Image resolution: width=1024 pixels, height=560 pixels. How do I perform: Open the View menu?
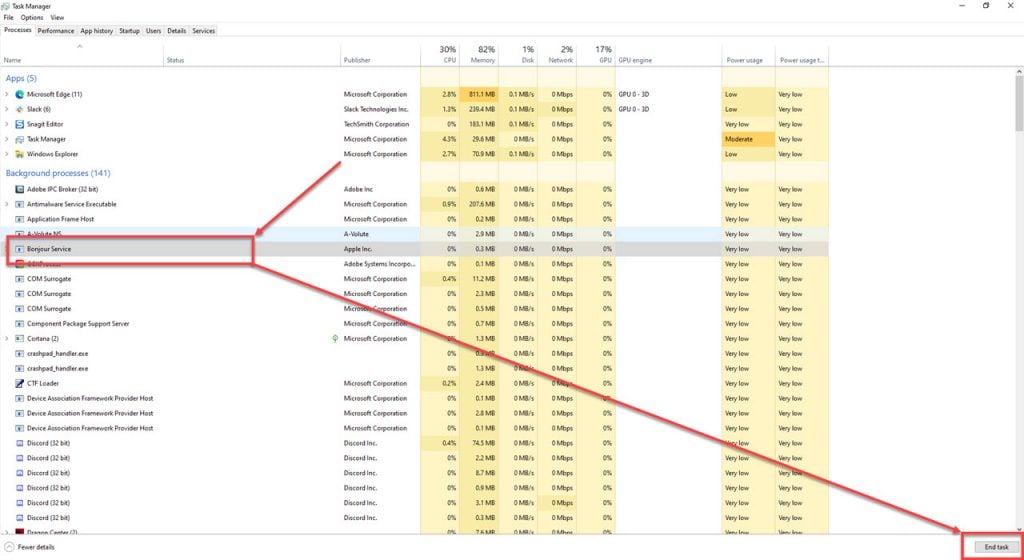point(57,18)
